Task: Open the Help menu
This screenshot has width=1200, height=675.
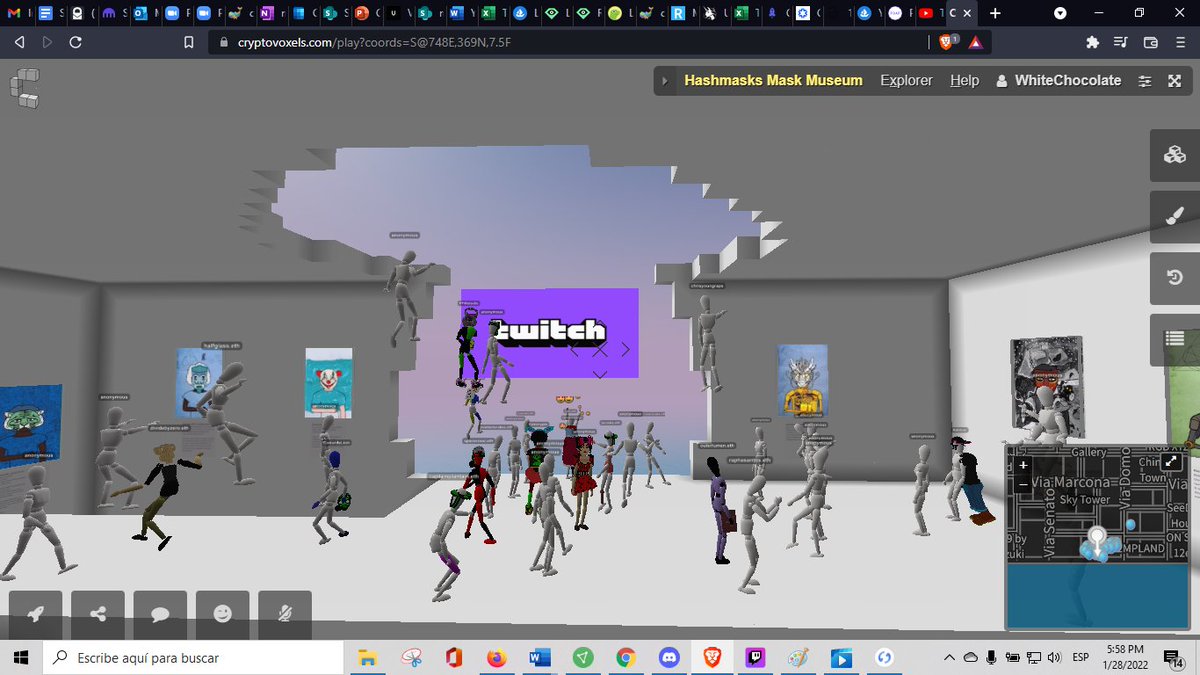Action: click(x=964, y=81)
